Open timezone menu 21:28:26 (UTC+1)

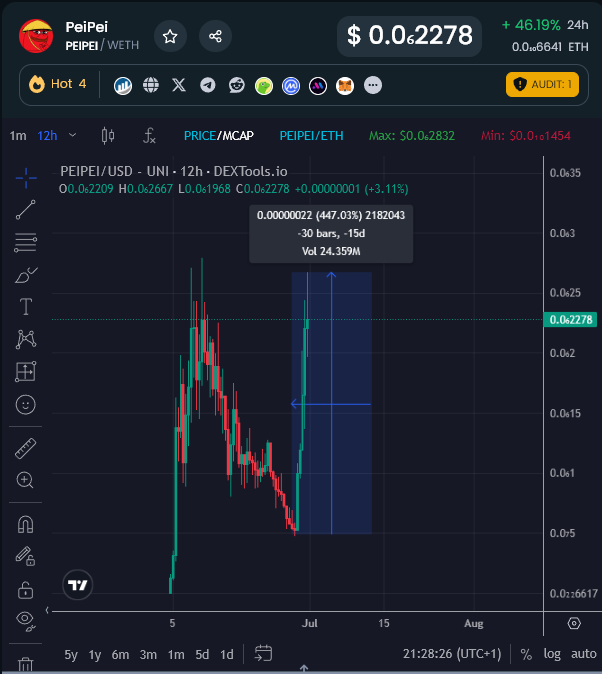(452, 654)
